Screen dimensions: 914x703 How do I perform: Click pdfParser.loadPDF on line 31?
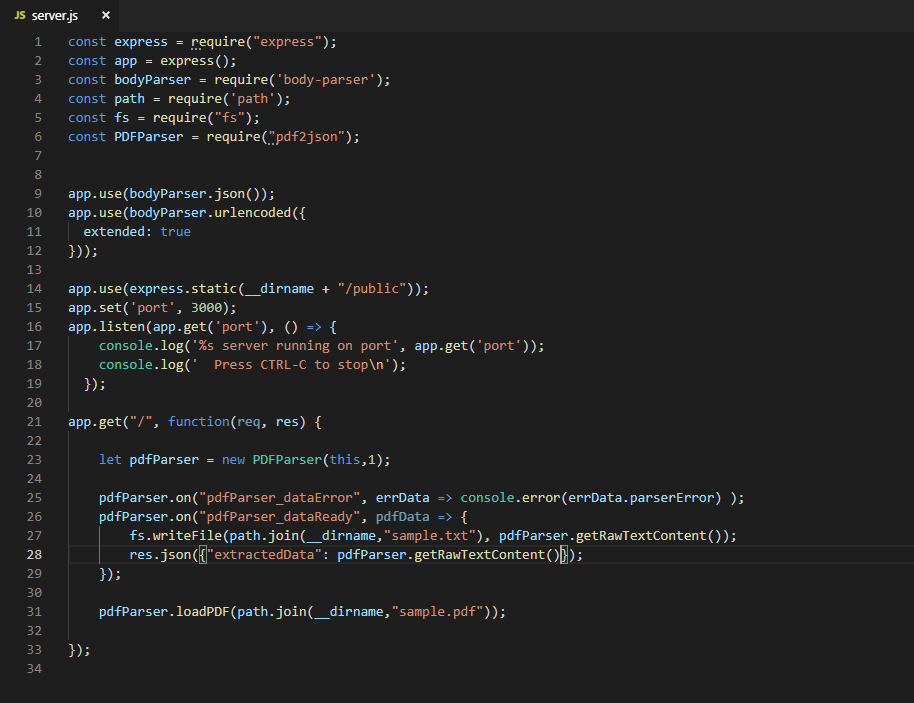164,612
